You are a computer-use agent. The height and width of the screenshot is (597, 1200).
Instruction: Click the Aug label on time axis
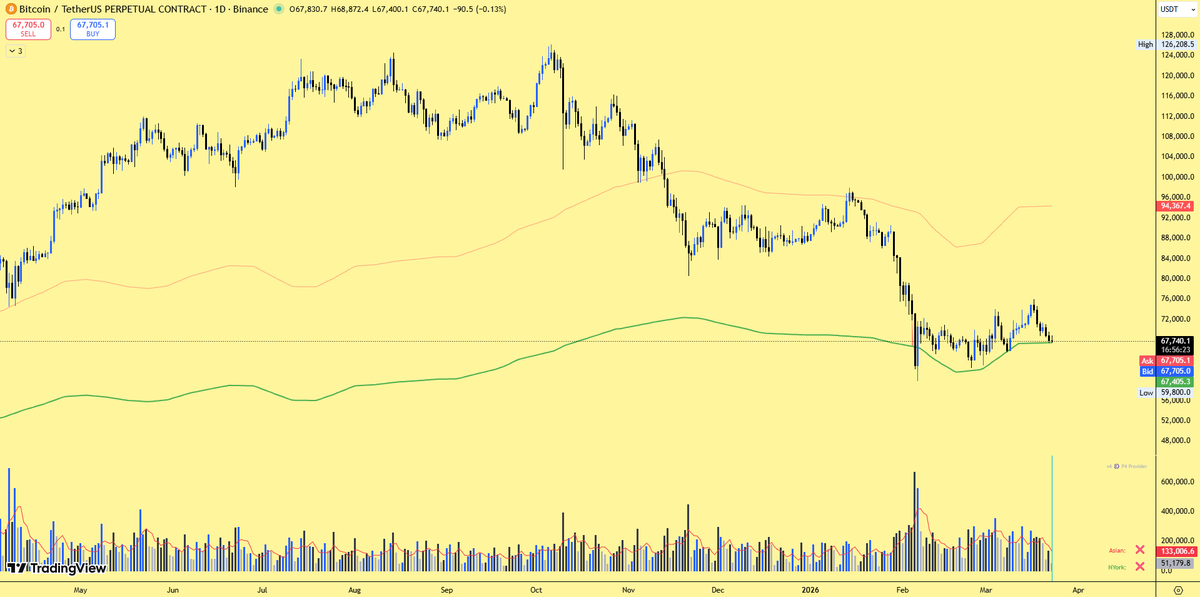pos(354,590)
